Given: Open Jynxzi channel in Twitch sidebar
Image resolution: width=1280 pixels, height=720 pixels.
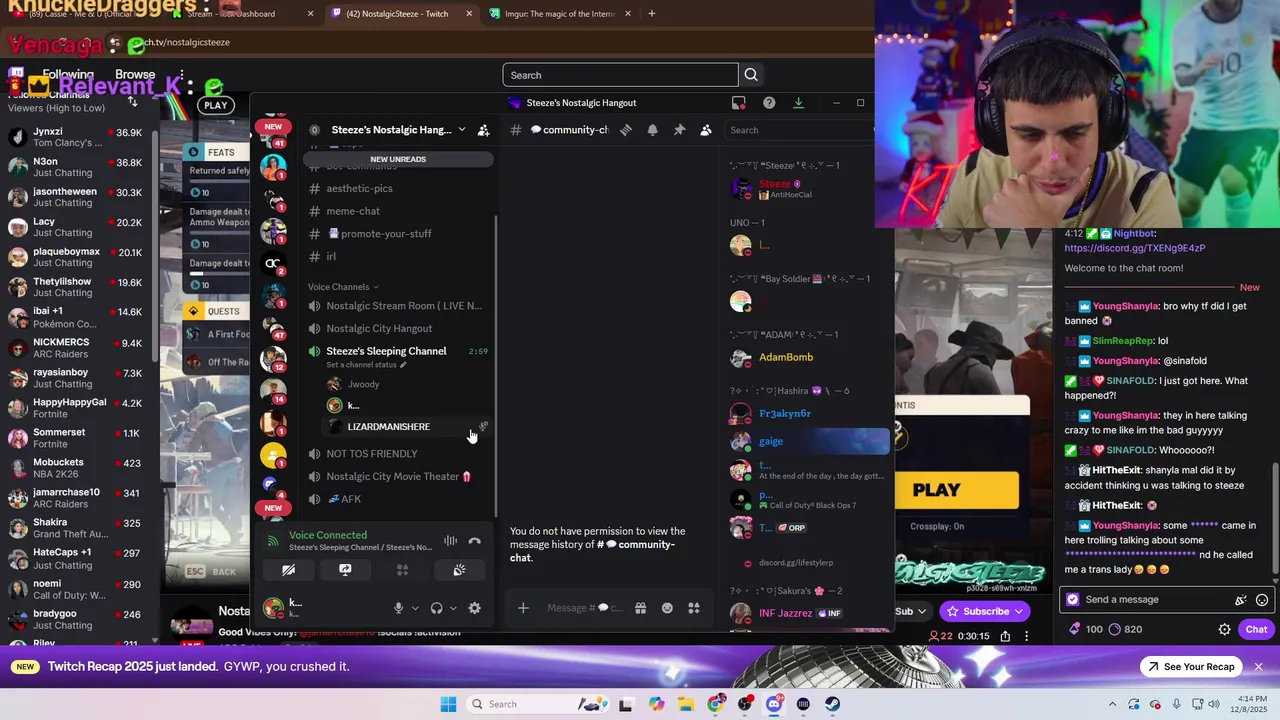Looking at the screenshot, I should pyautogui.click(x=78, y=137).
